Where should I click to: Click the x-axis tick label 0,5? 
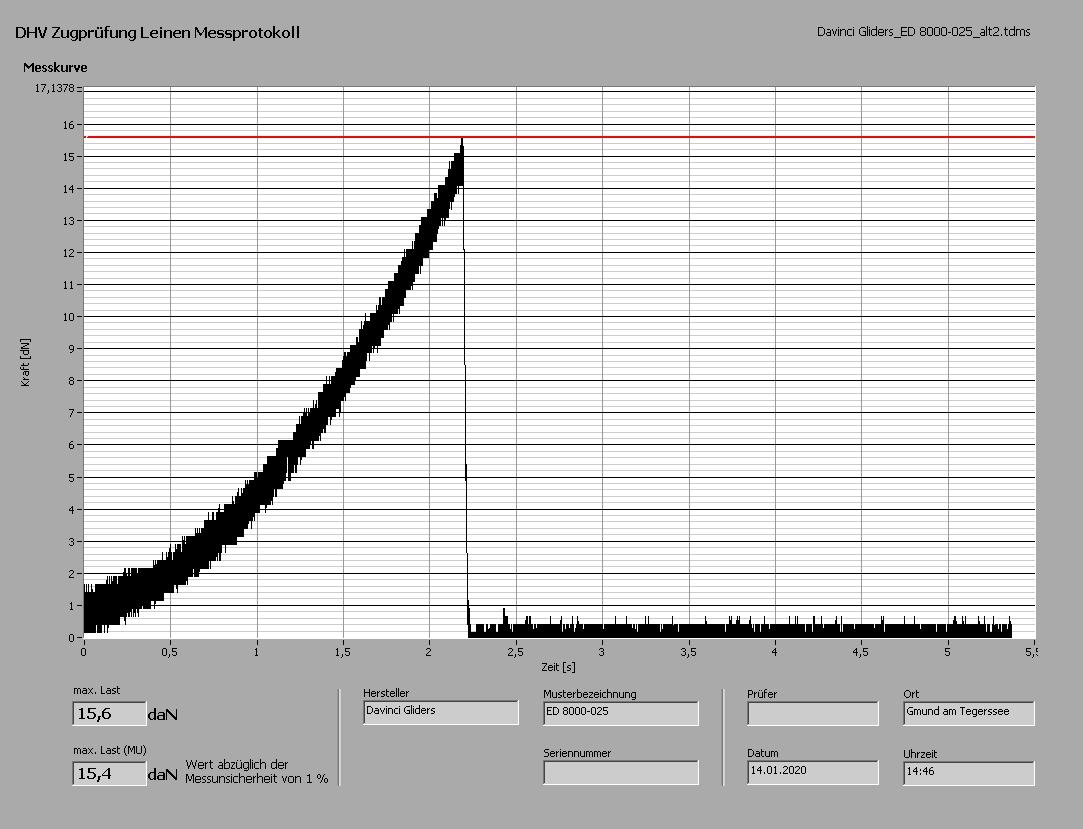[x=170, y=651]
